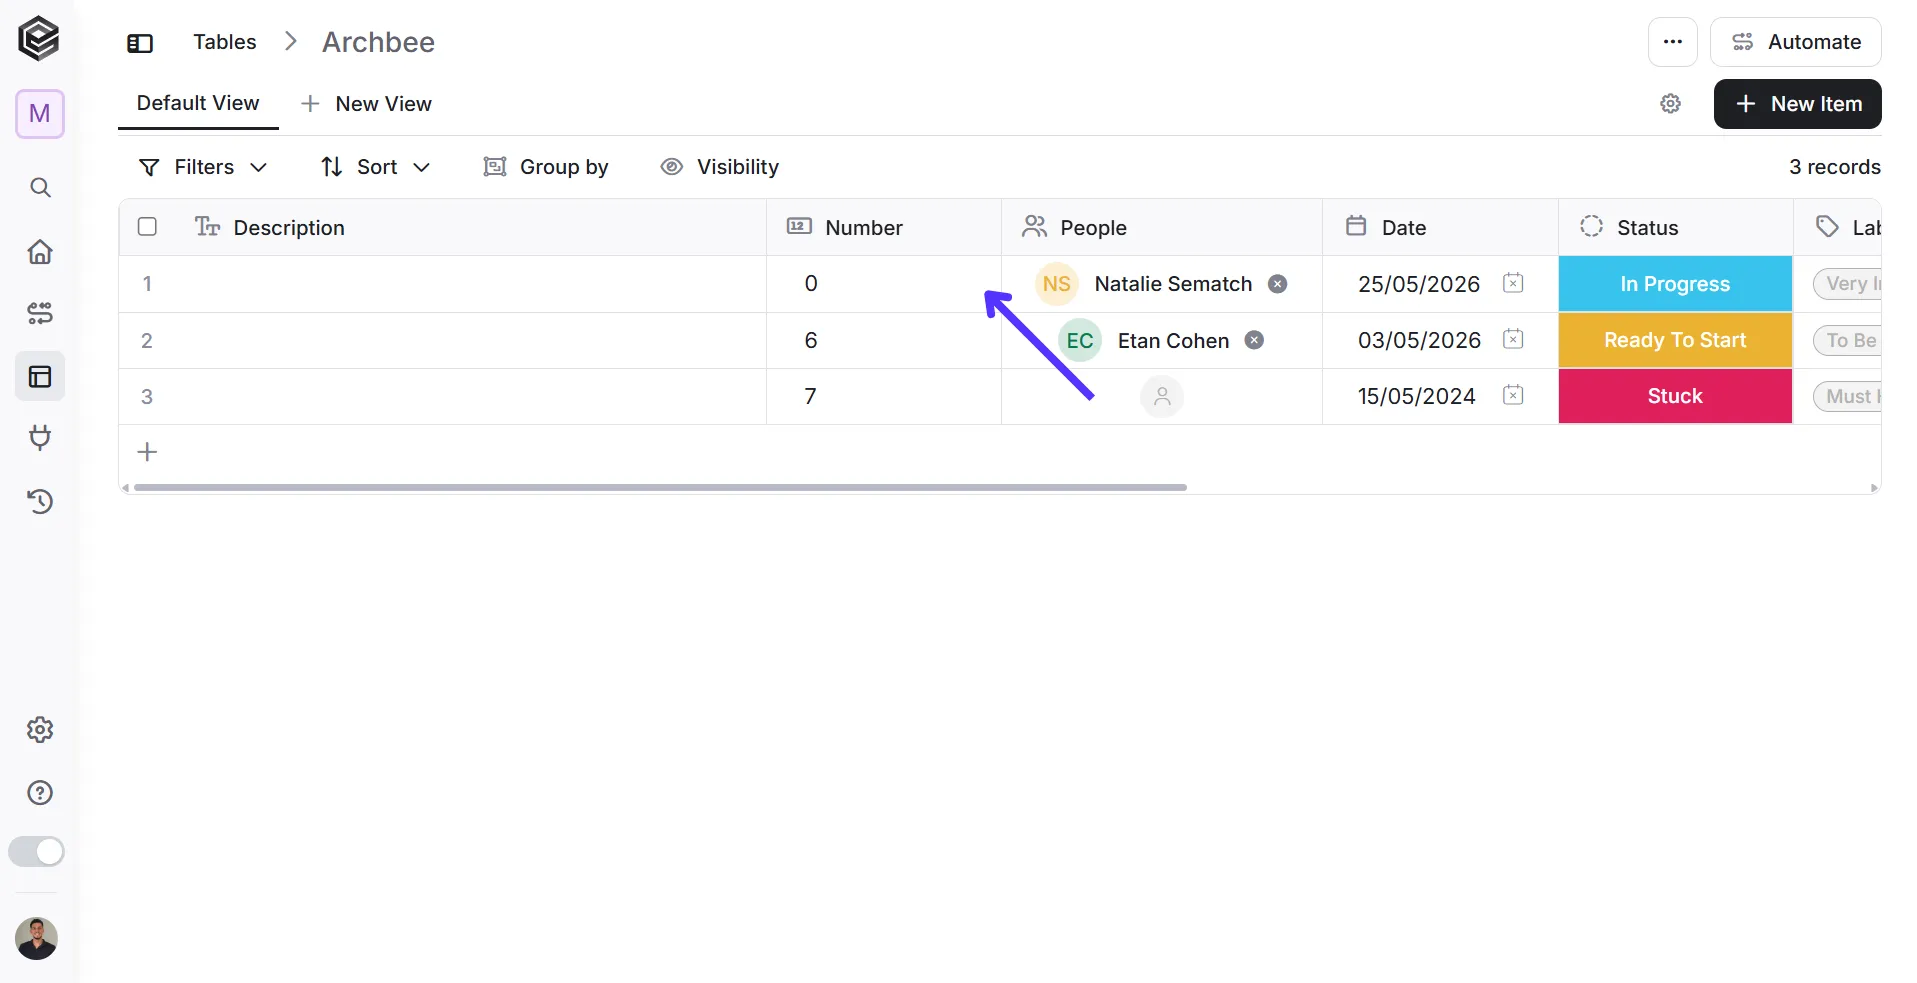Image resolution: width=1917 pixels, height=983 pixels.
Task: Go to Home in the sidebar
Action: point(40,251)
